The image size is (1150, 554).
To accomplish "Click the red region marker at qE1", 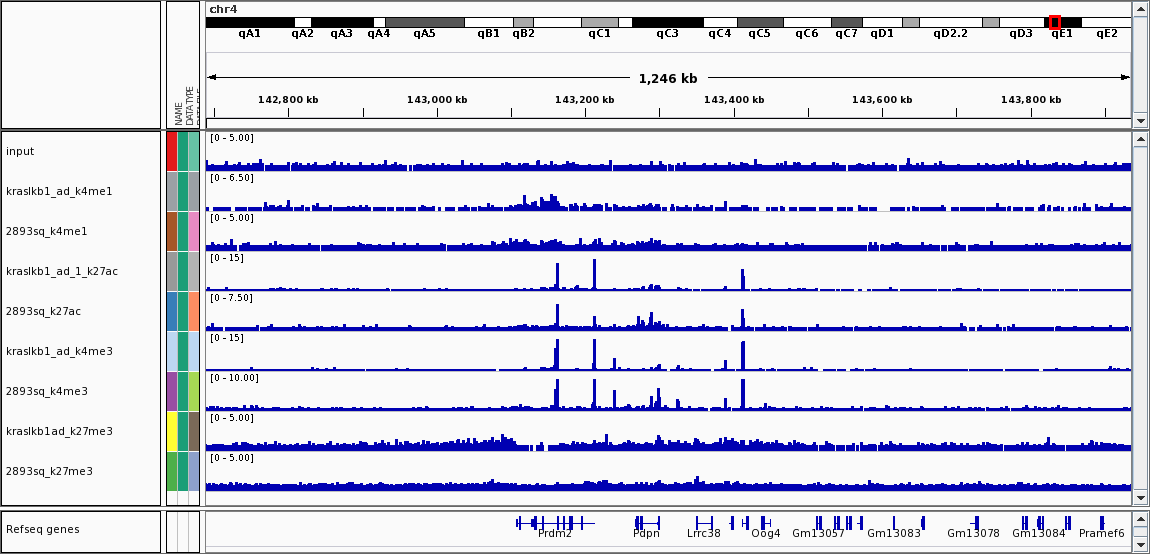I will 1055,22.
